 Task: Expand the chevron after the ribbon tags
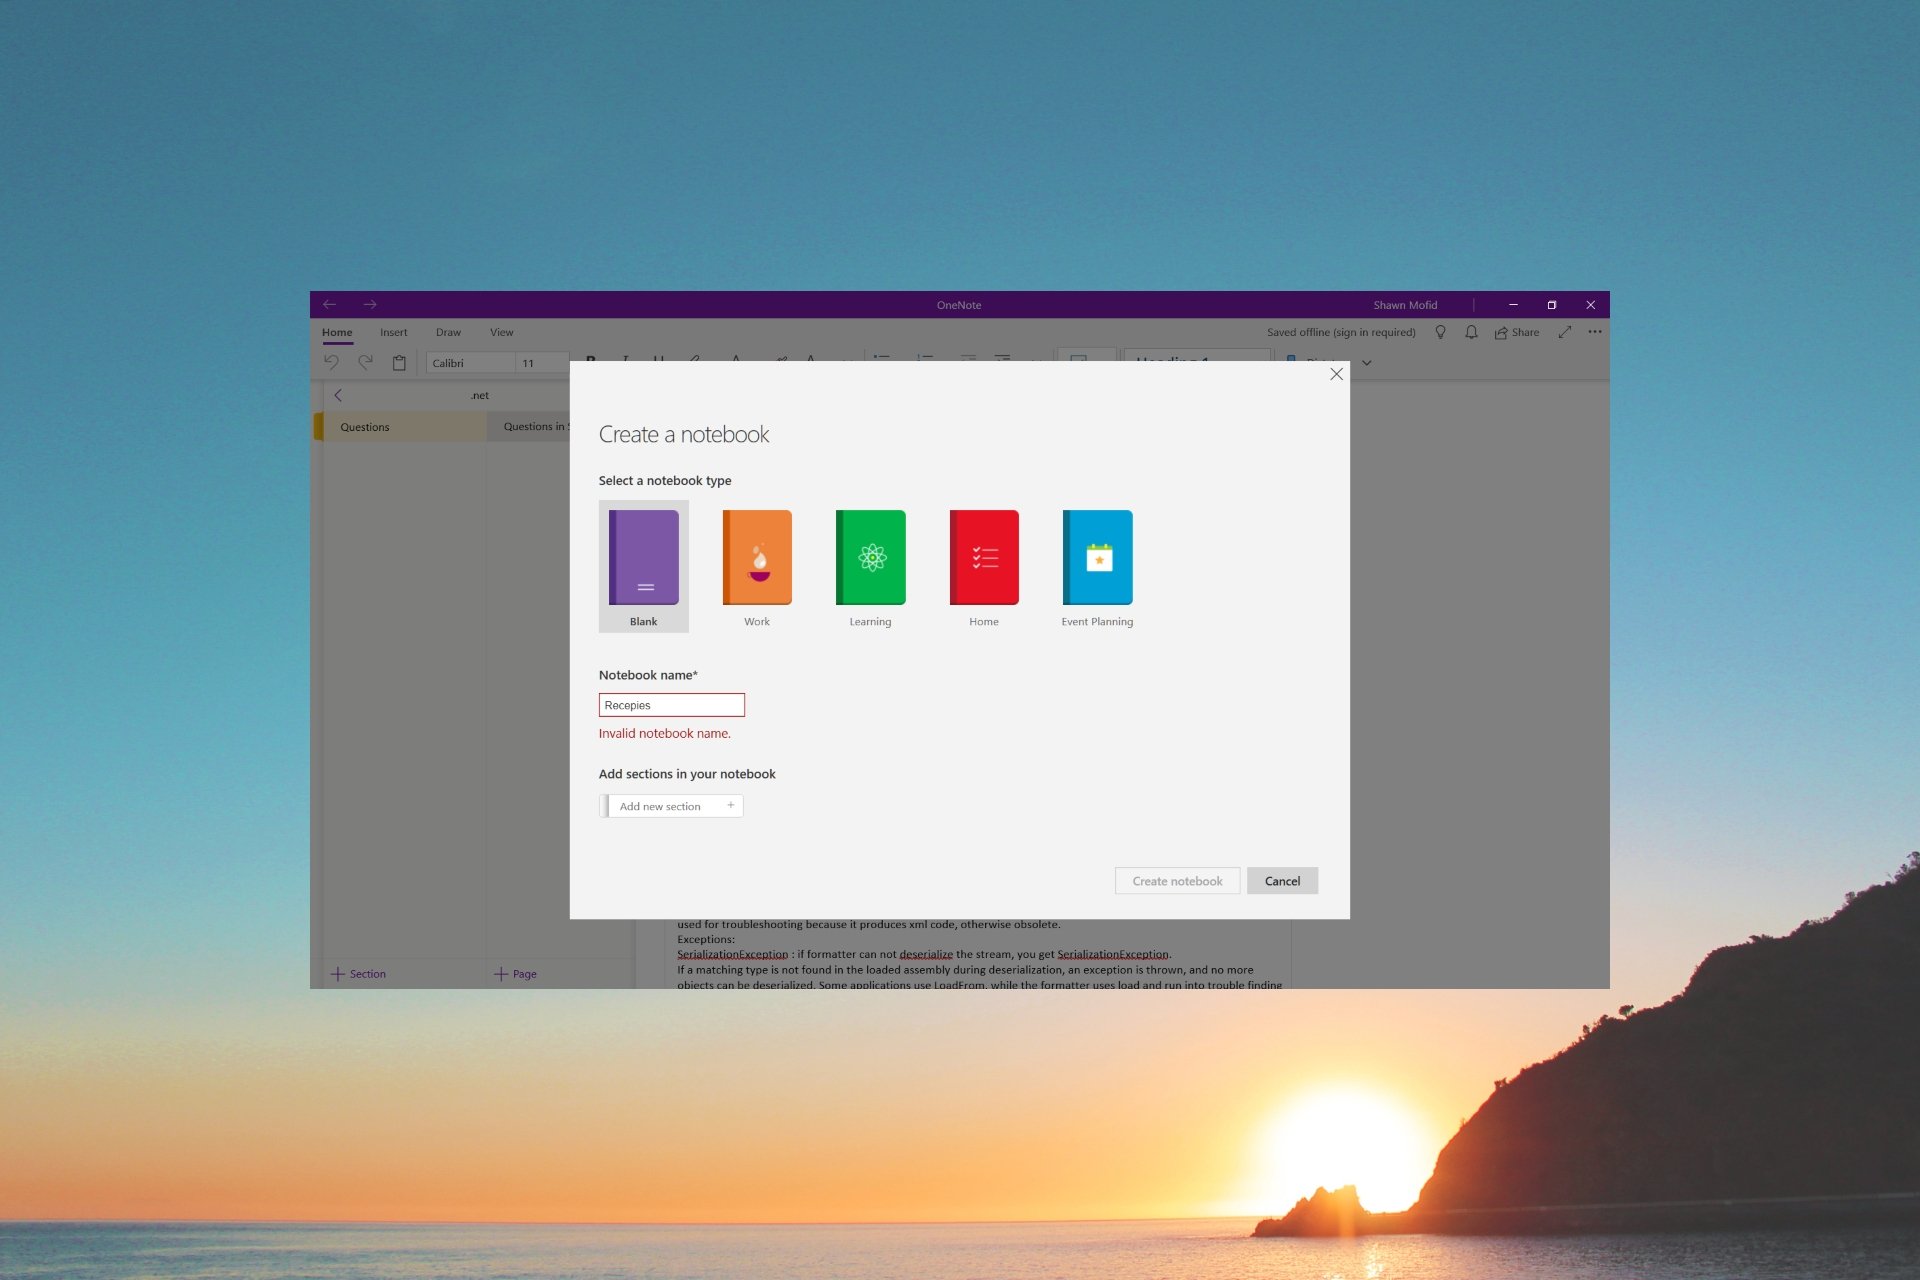(x=1366, y=363)
